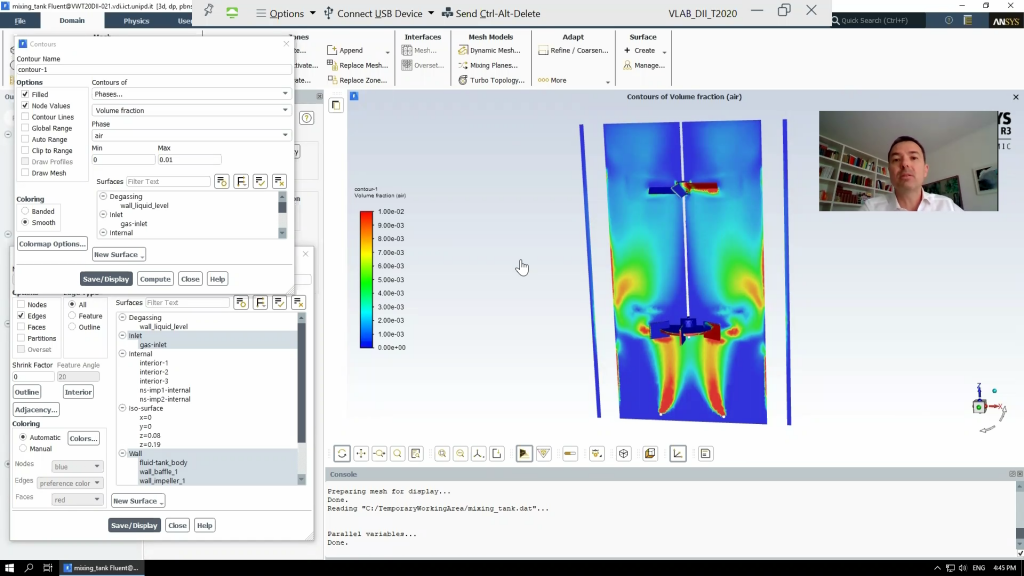Click the Compute button
This screenshot has width=1024, height=576.
pyautogui.click(x=155, y=279)
